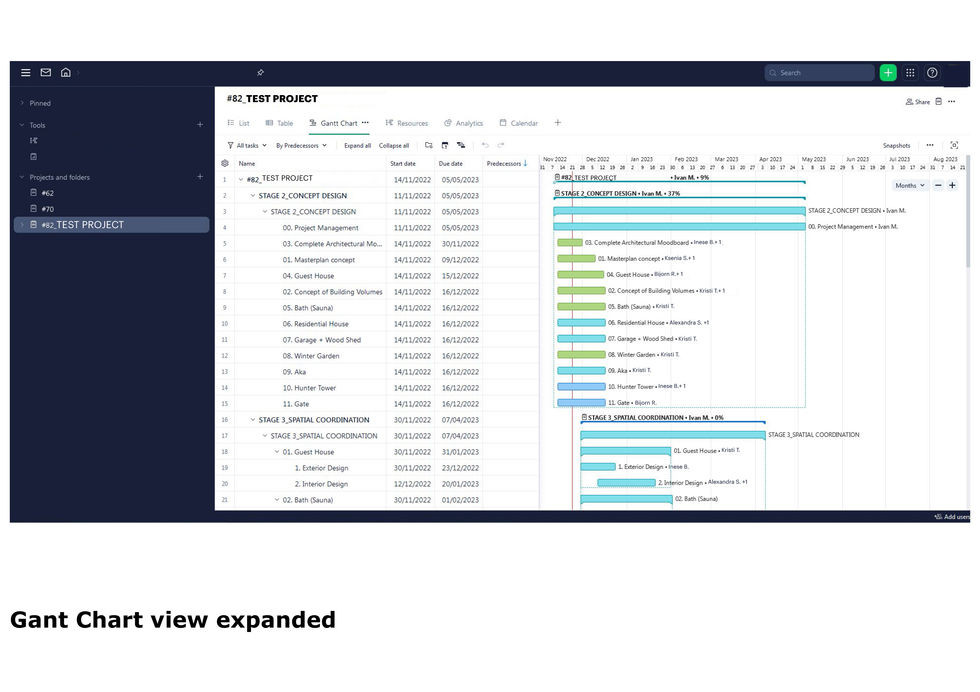Click the calendar toolbar icon

click(x=445, y=145)
